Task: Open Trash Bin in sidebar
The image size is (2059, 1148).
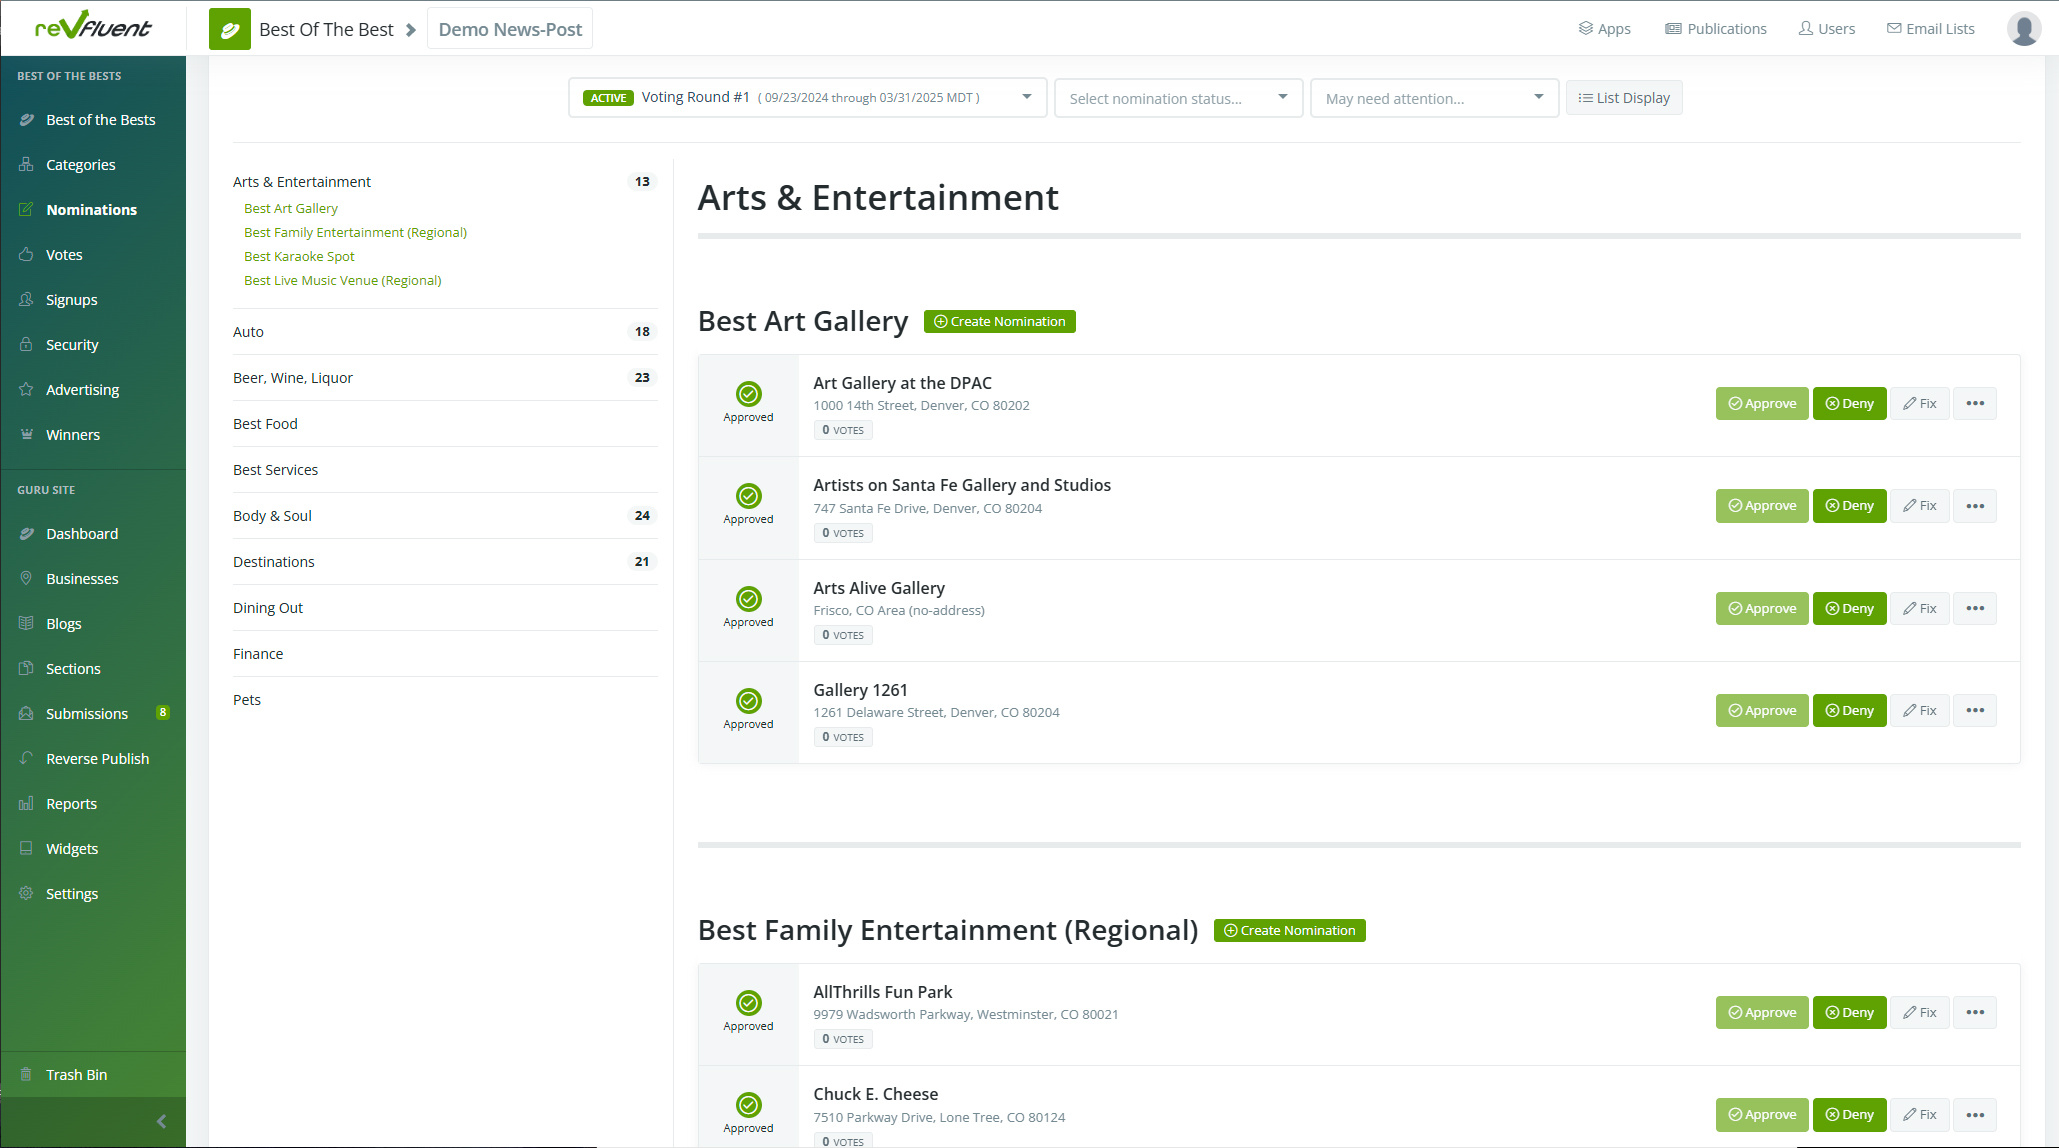Action: 76,1075
